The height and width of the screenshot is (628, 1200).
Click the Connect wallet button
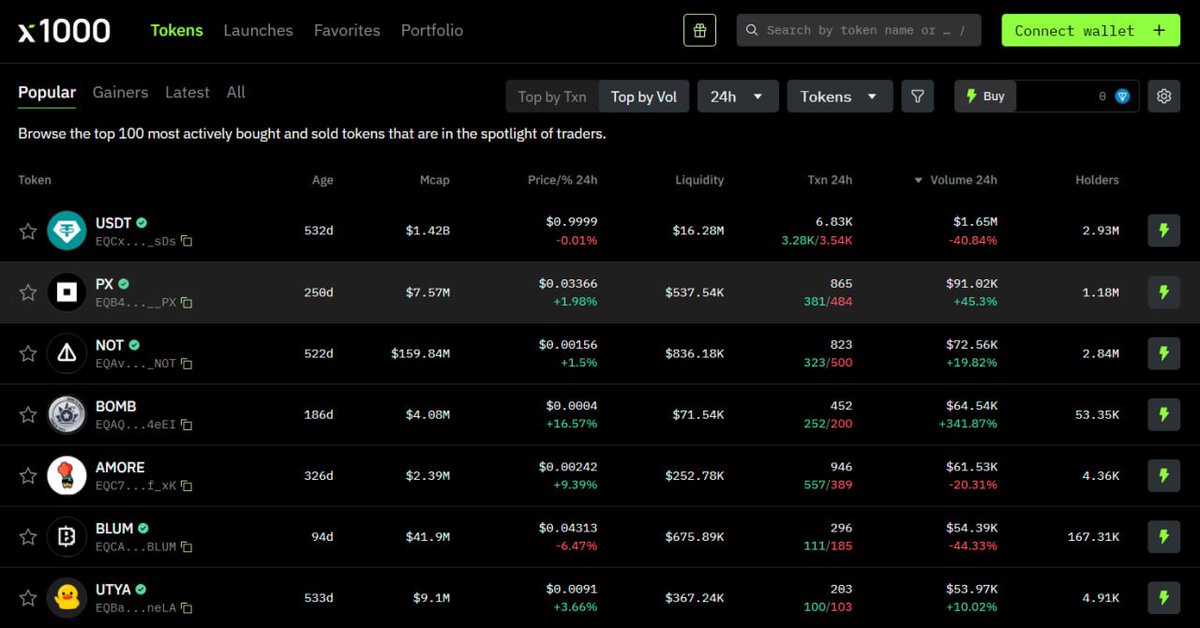pos(1089,30)
